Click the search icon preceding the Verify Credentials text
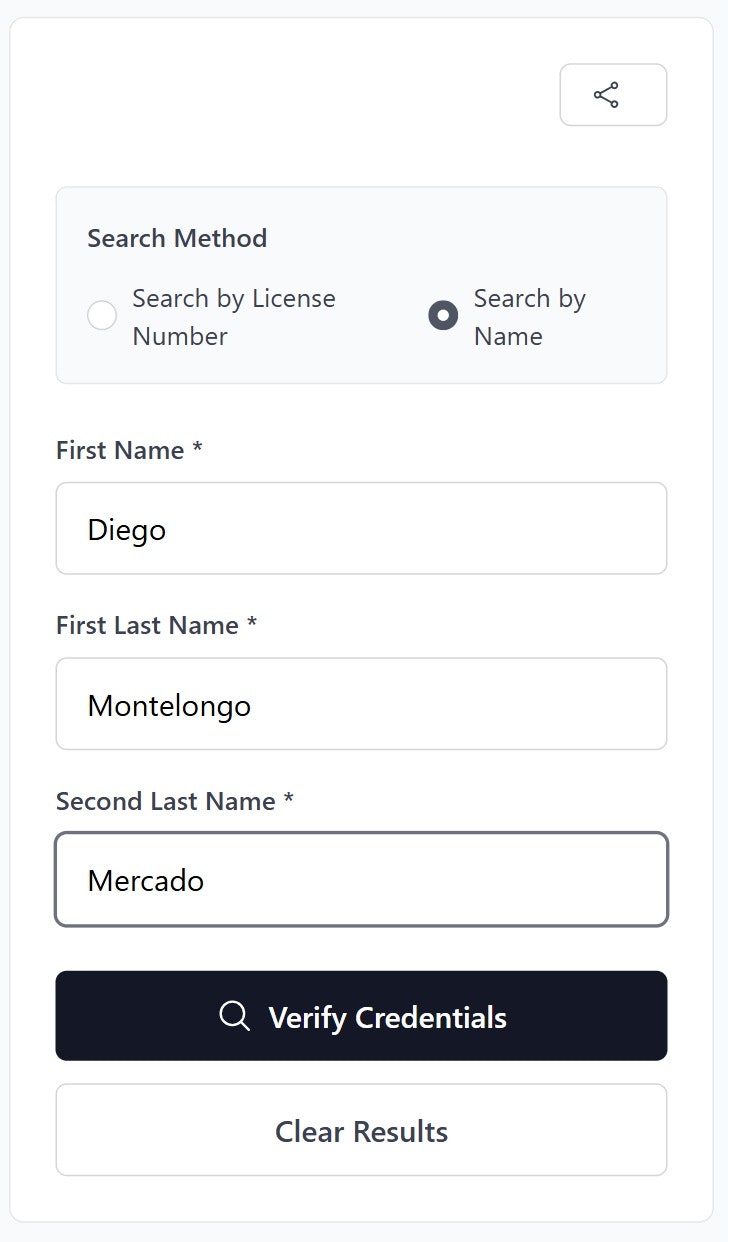 coord(233,1016)
